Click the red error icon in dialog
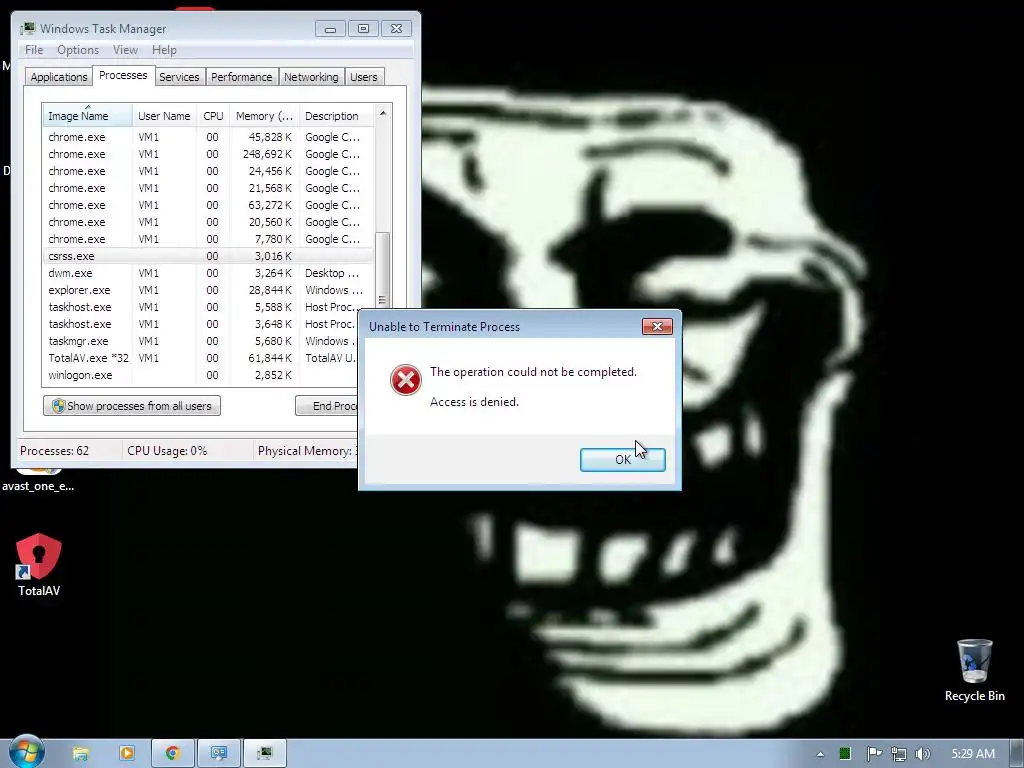Image resolution: width=1024 pixels, height=768 pixels. [x=406, y=379]
